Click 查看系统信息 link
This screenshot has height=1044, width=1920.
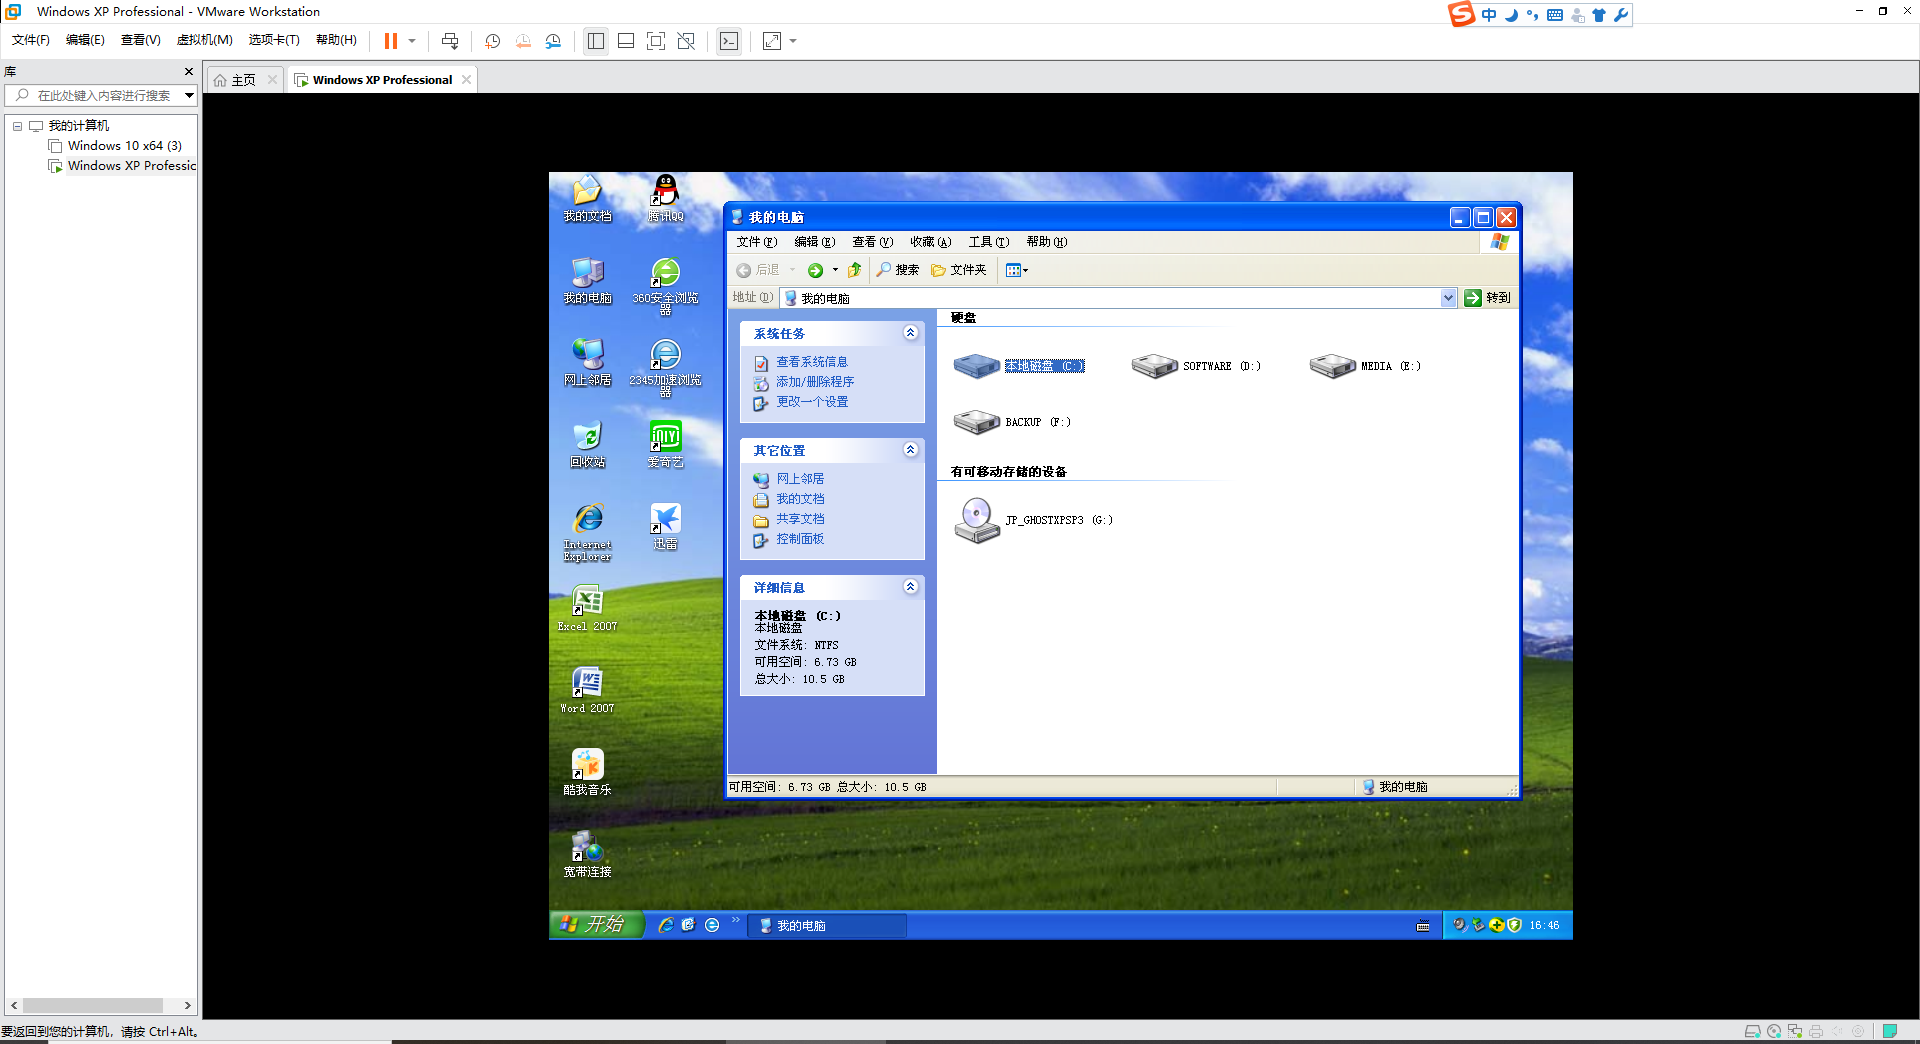point(812,362)
